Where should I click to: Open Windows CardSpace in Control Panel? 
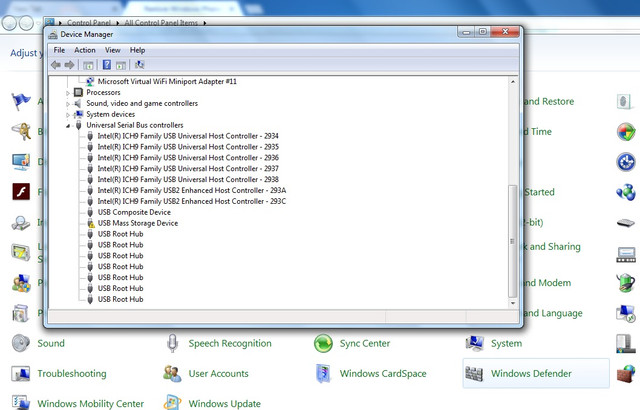point(383,374)
